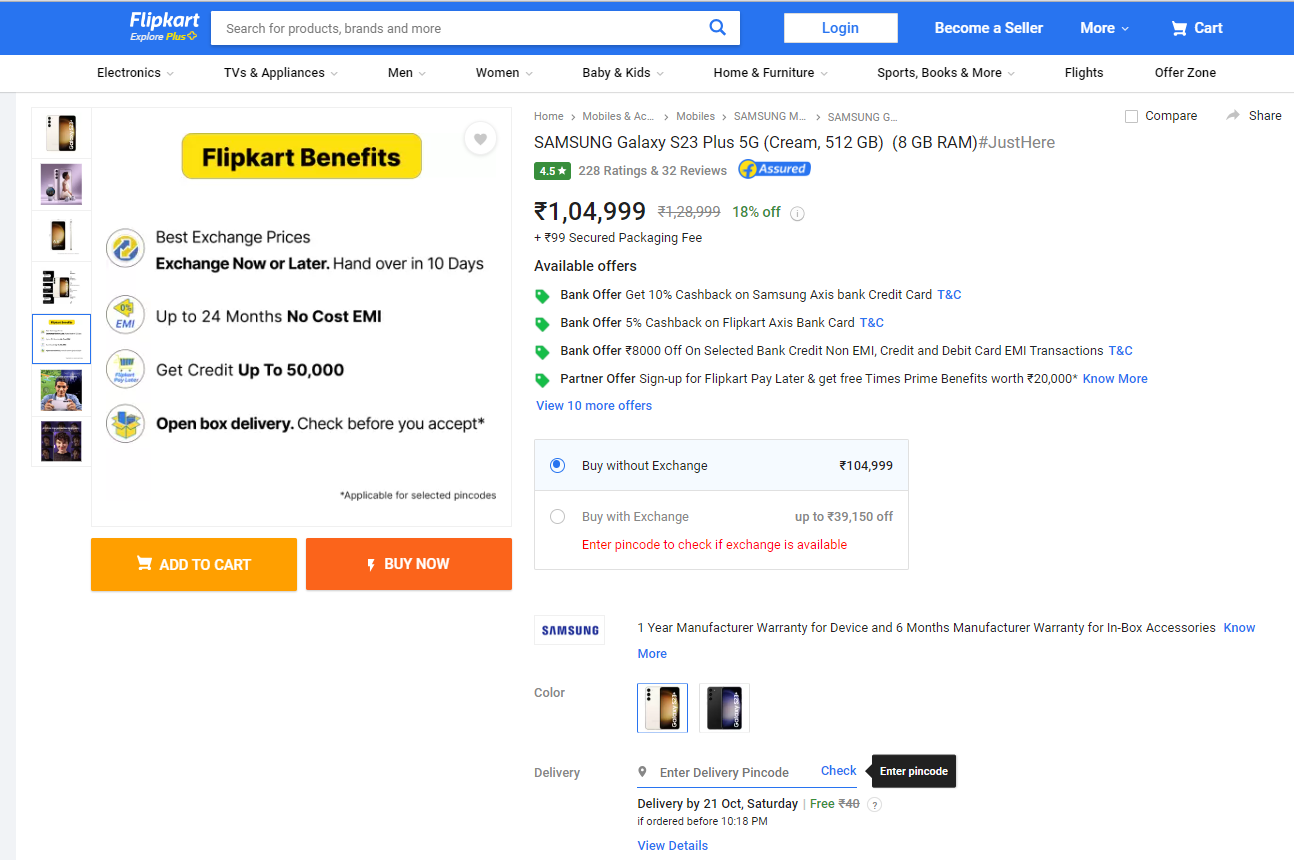Click the Samsung brand logo
Image resolution: width=1294 pixels, height=860 pixels.
(570, 630)
